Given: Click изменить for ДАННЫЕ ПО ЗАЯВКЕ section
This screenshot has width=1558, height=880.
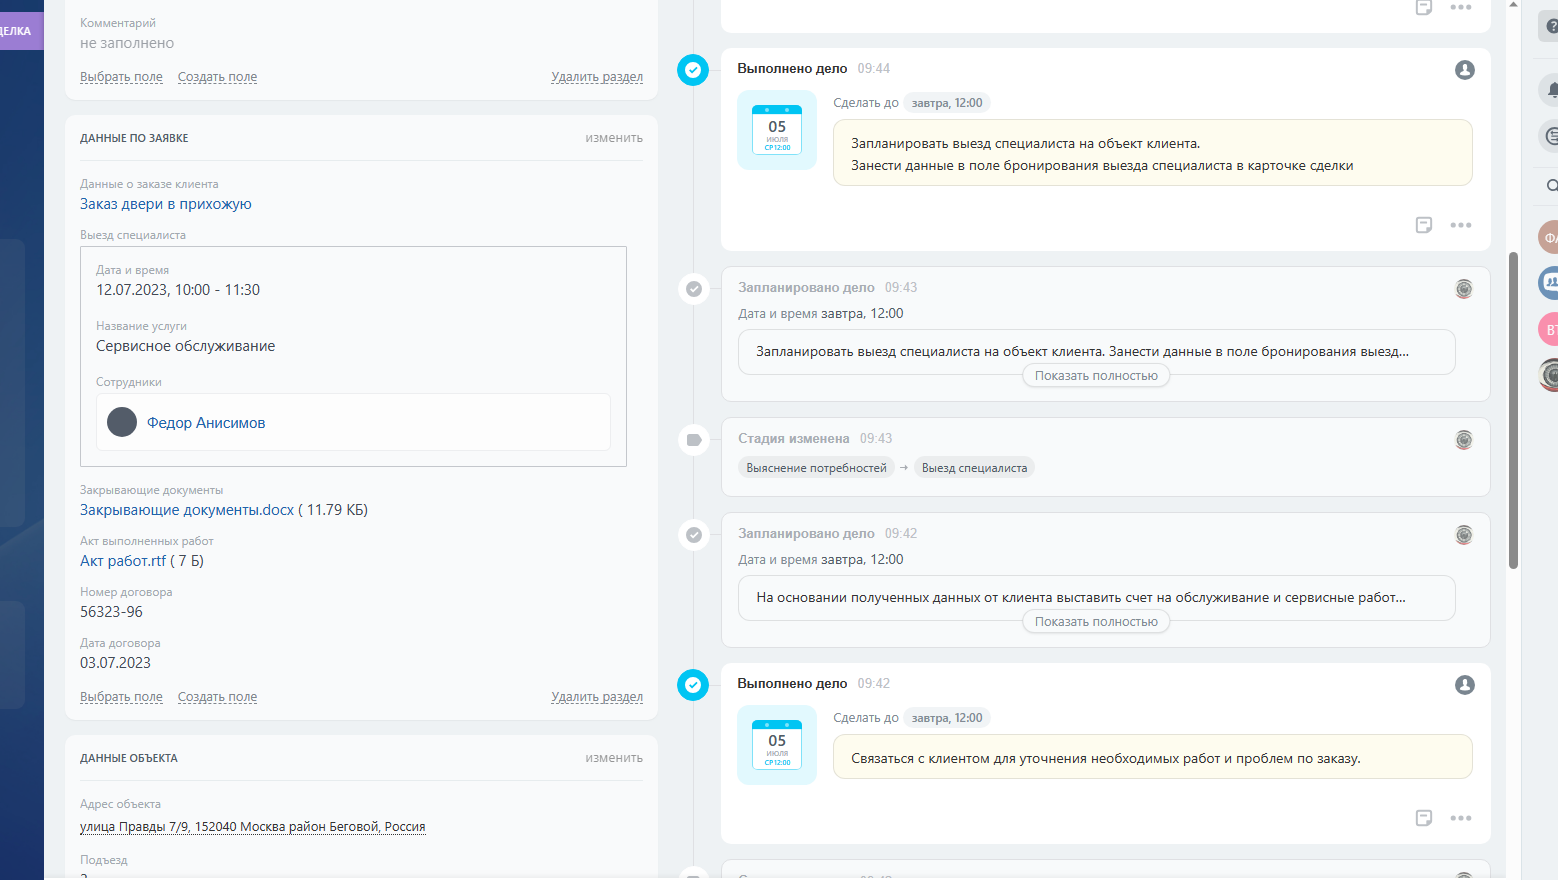Looking at the screenshot, I should 614,138.
